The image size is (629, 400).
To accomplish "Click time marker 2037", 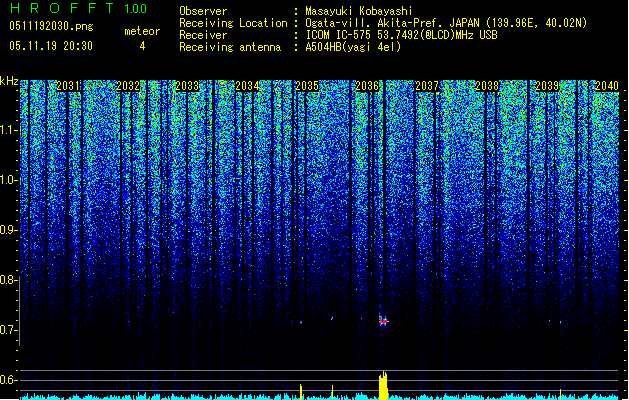I will click(427, 86).
